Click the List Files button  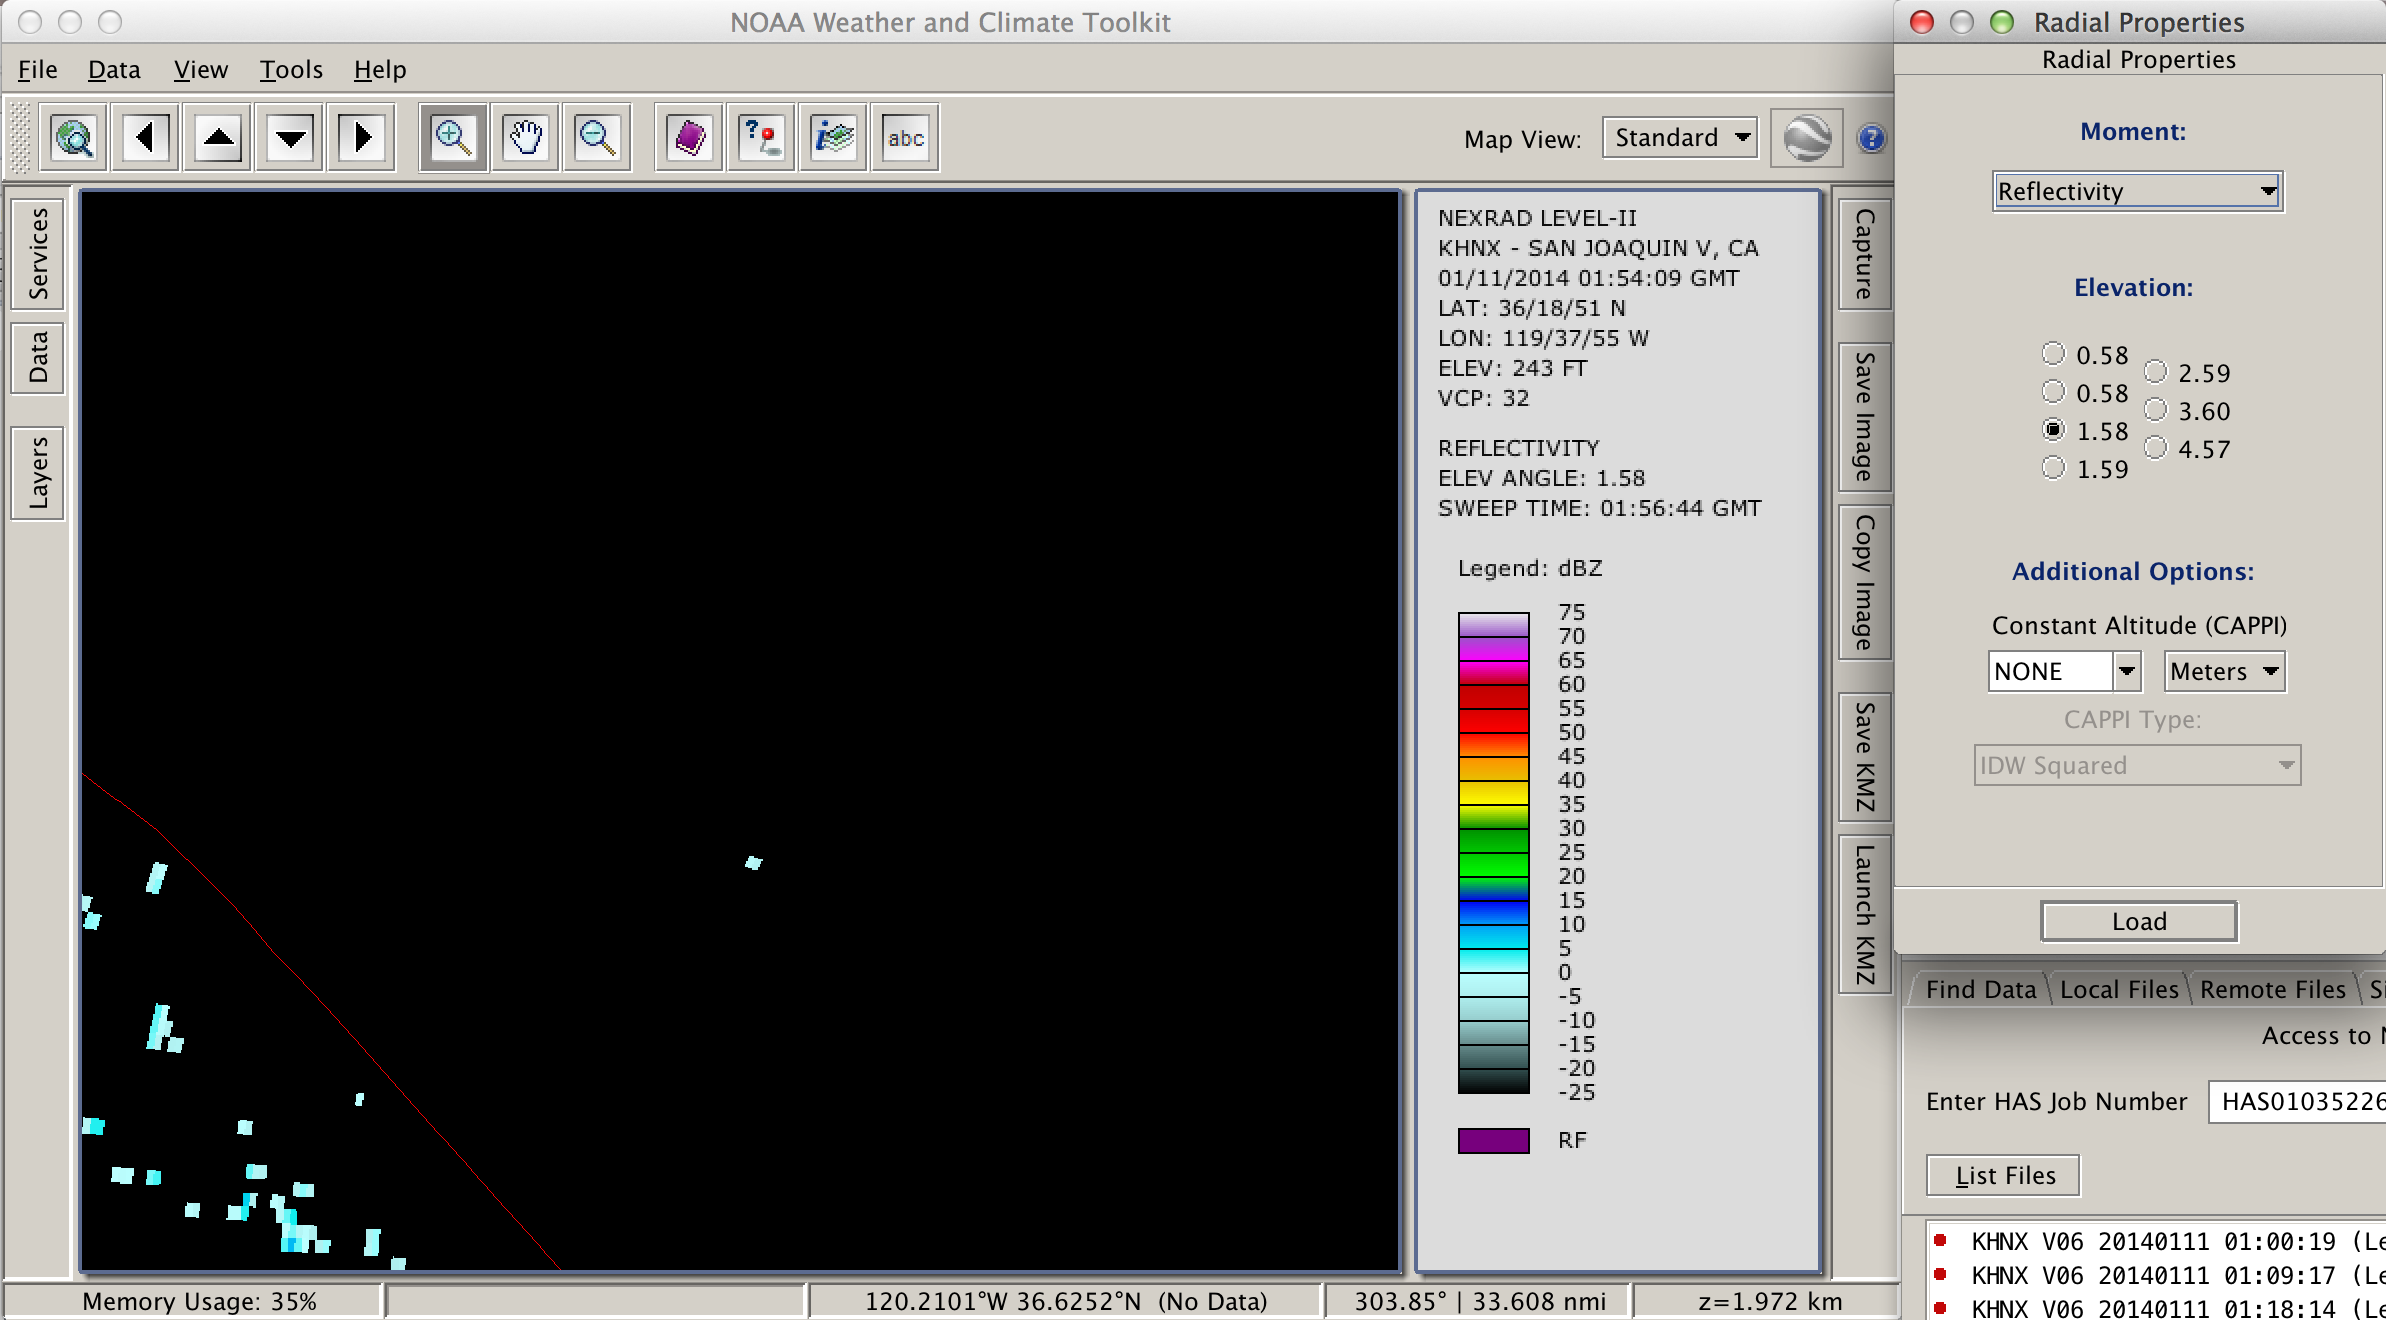coord(2004,1175)
